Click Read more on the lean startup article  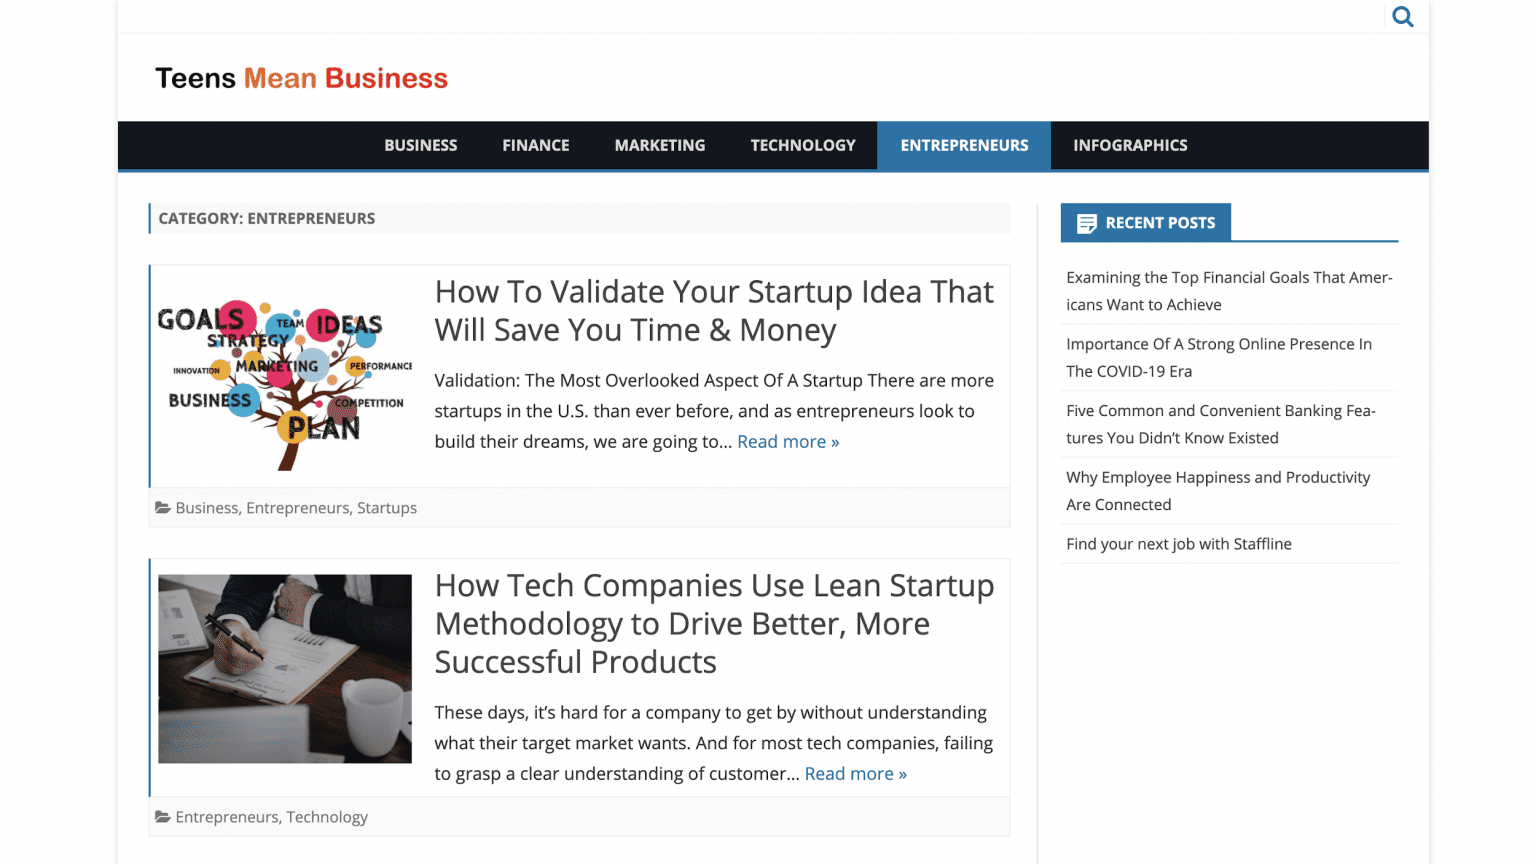point(855,773)
